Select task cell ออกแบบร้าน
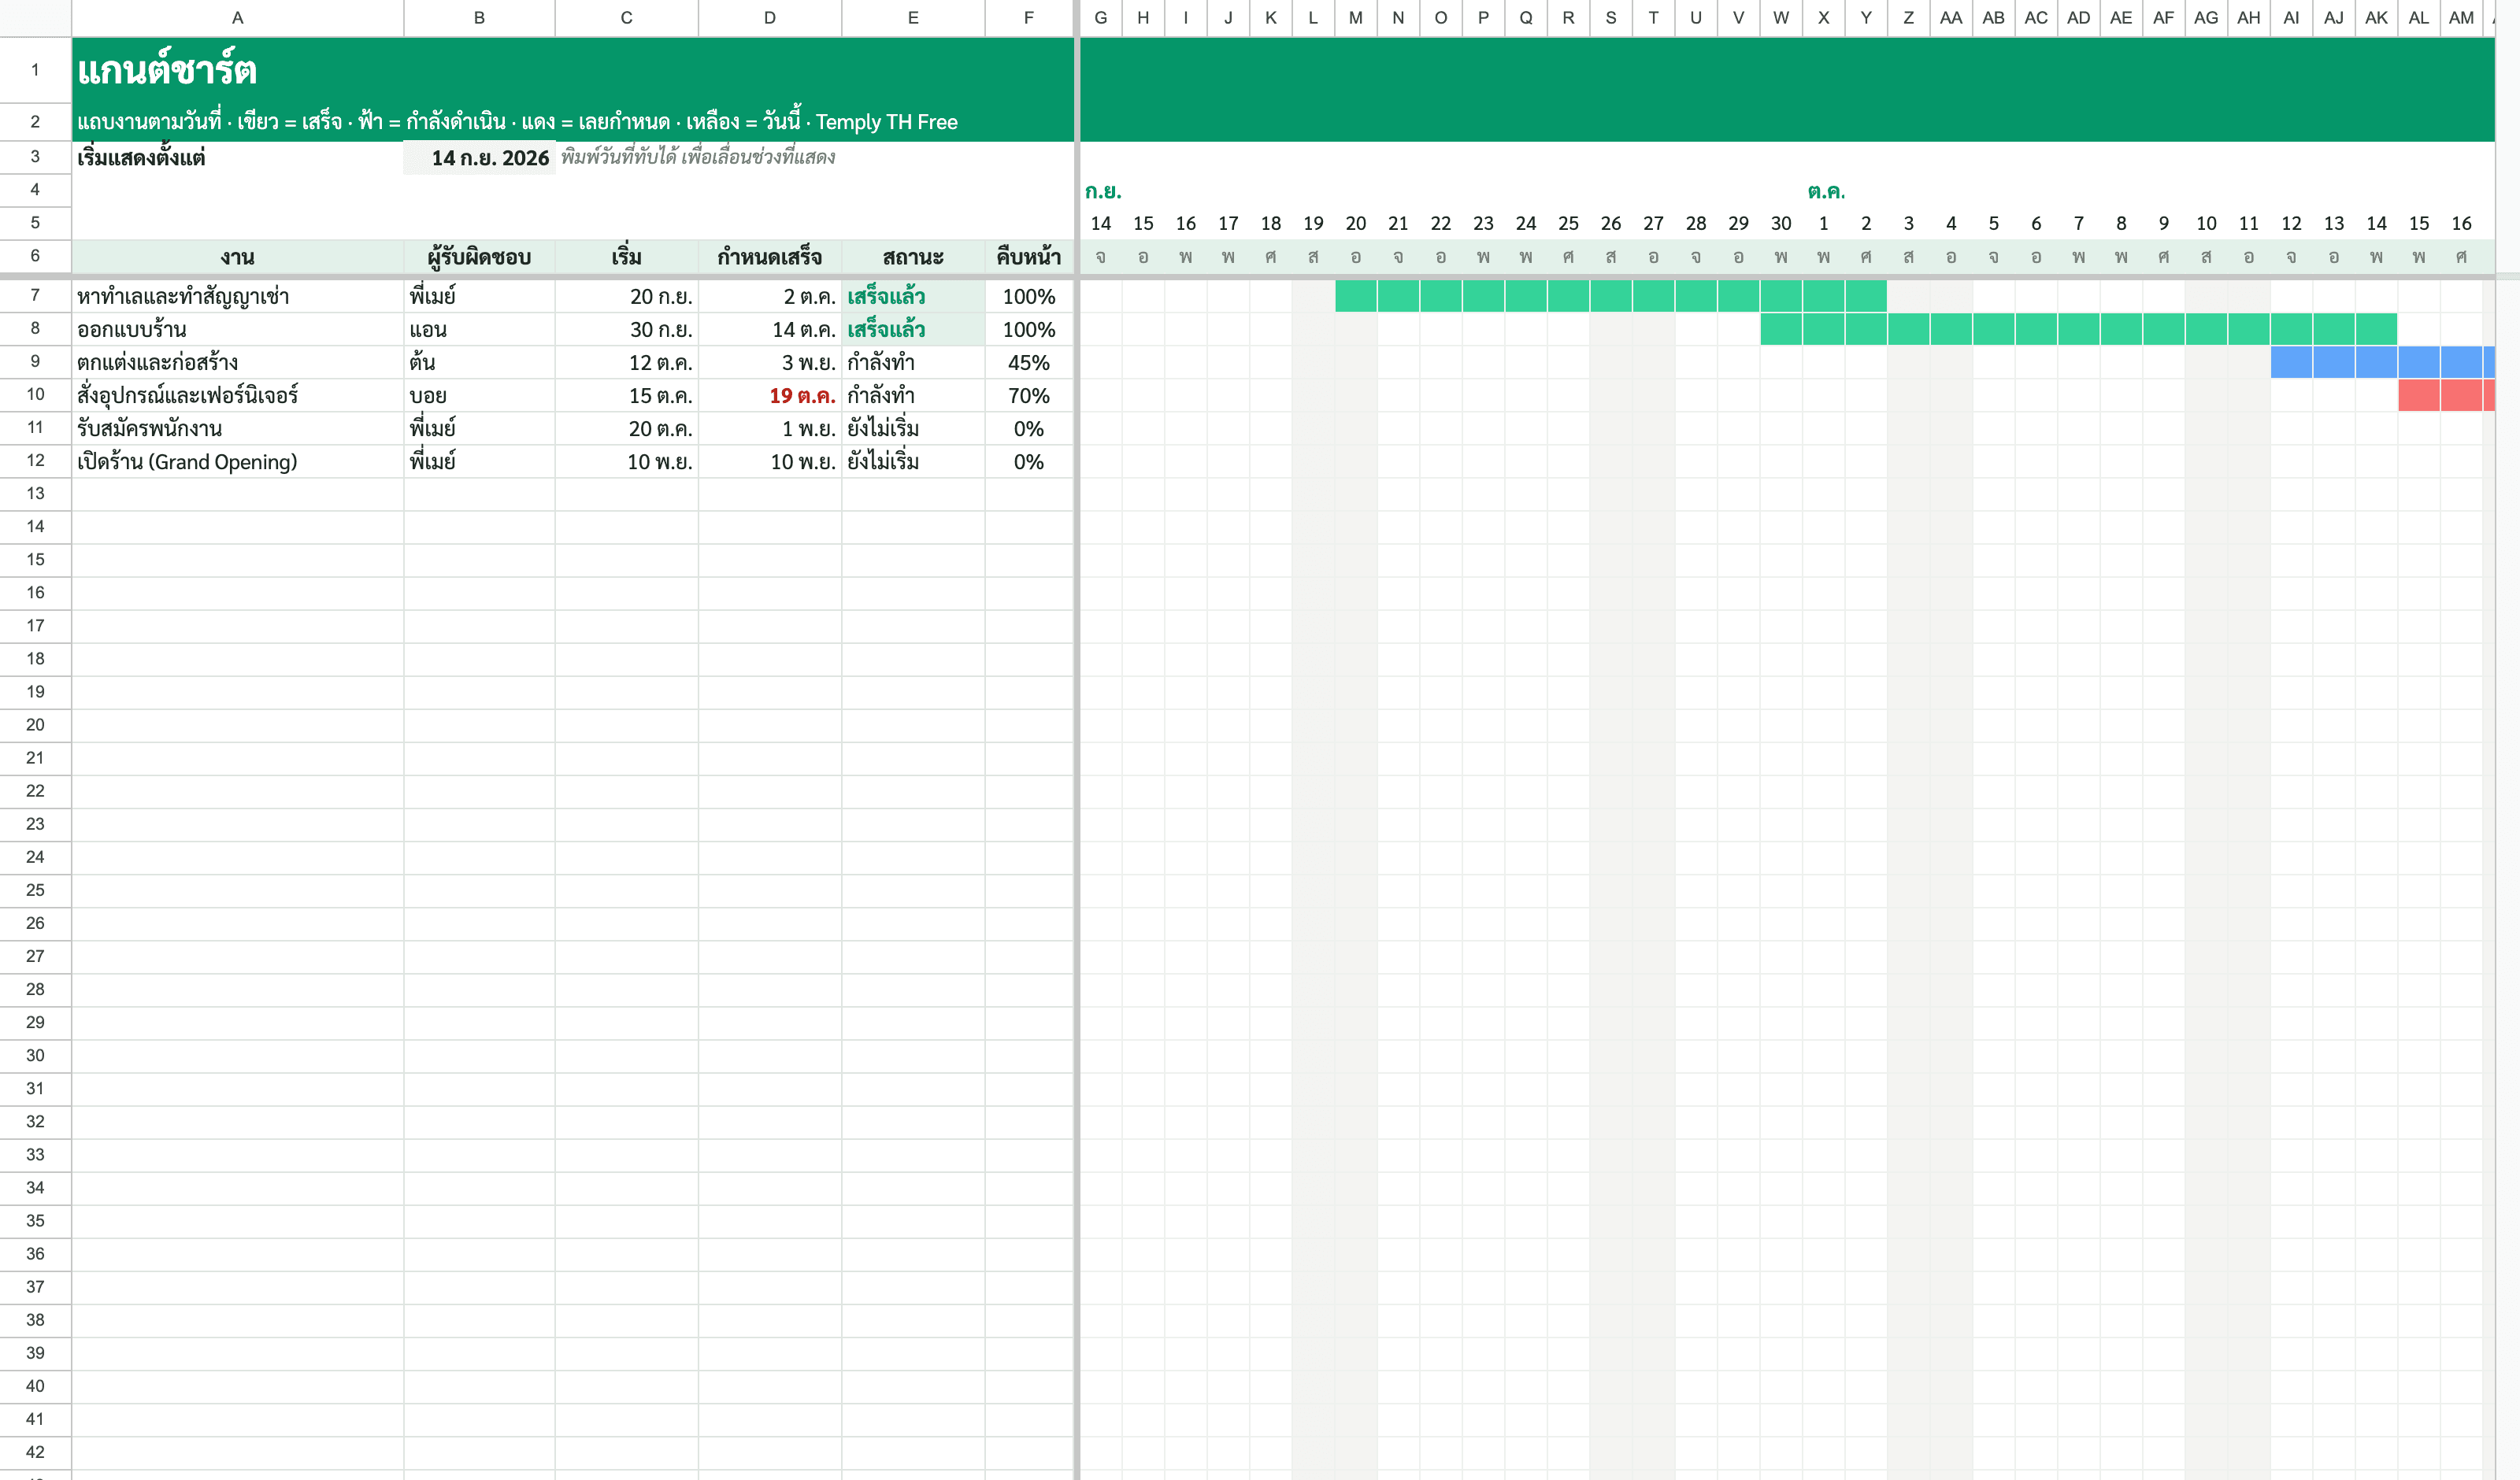This screenshot has height=1480, width=2520. 238,329
